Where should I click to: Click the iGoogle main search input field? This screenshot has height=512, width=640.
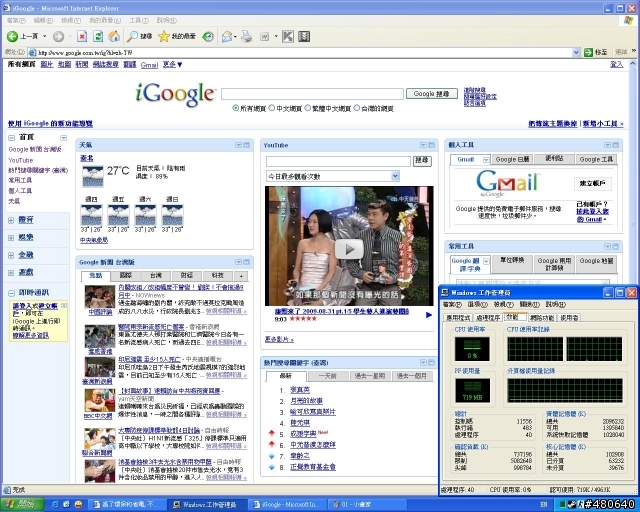(x=312, y=94)
